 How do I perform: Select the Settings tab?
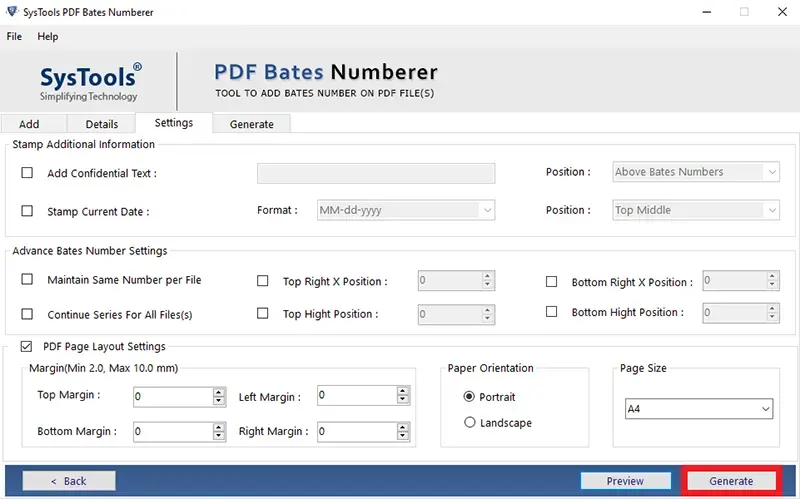(x=173, y=123)
